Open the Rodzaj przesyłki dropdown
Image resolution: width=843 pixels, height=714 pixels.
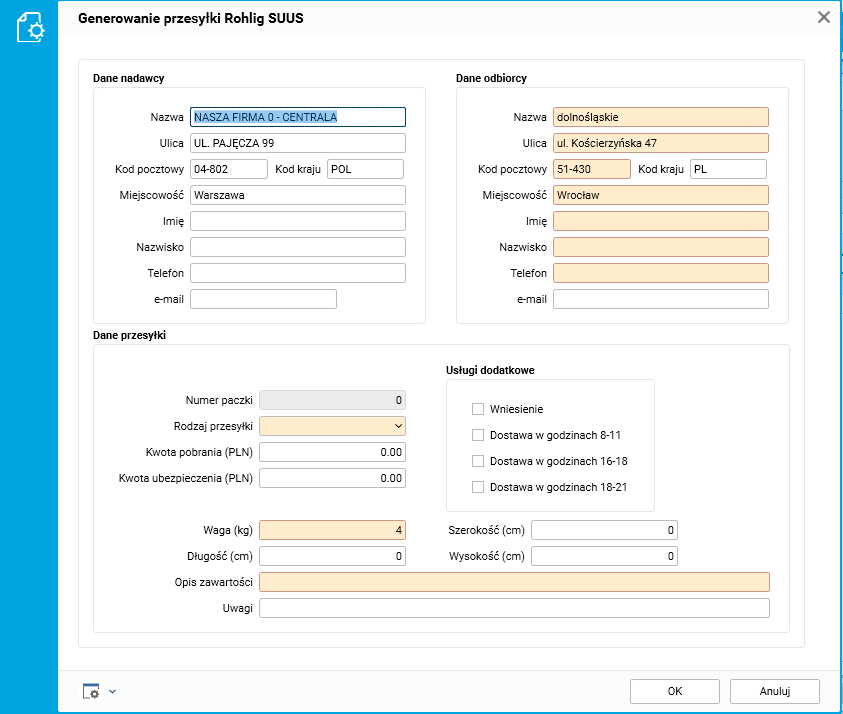(332, 426)
